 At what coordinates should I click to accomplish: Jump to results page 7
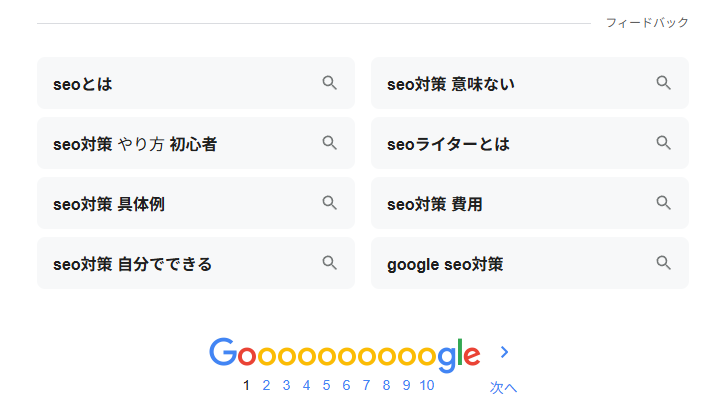click(x=366, y=385)
